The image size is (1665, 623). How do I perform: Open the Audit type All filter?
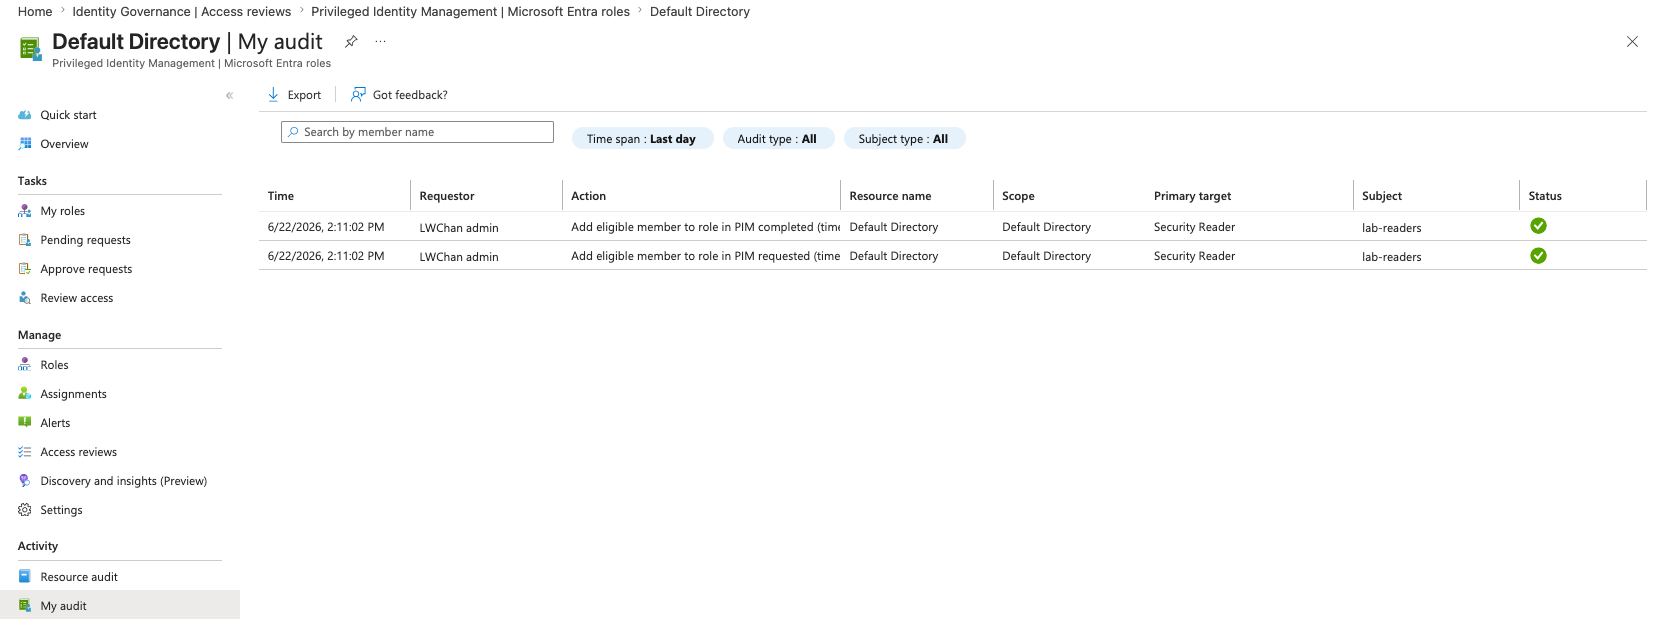click(777, 139)
